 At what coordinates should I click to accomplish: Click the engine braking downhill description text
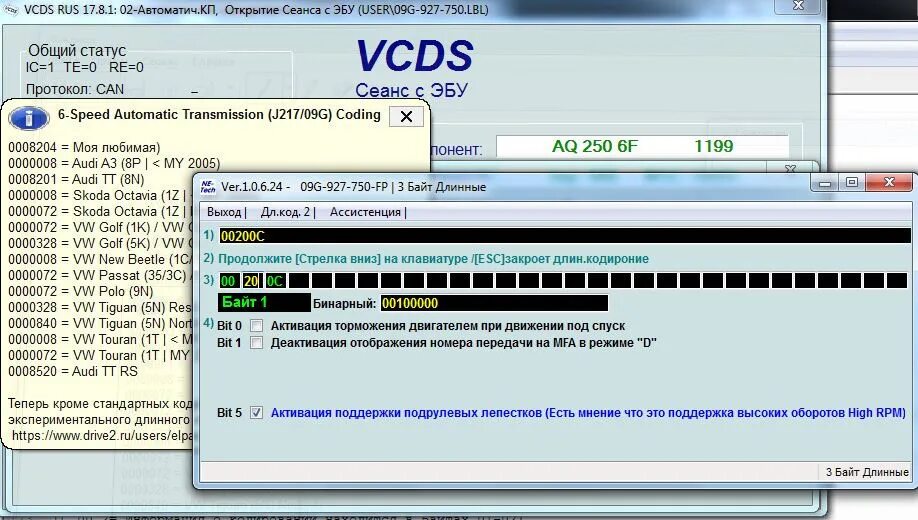pos(448,326)
